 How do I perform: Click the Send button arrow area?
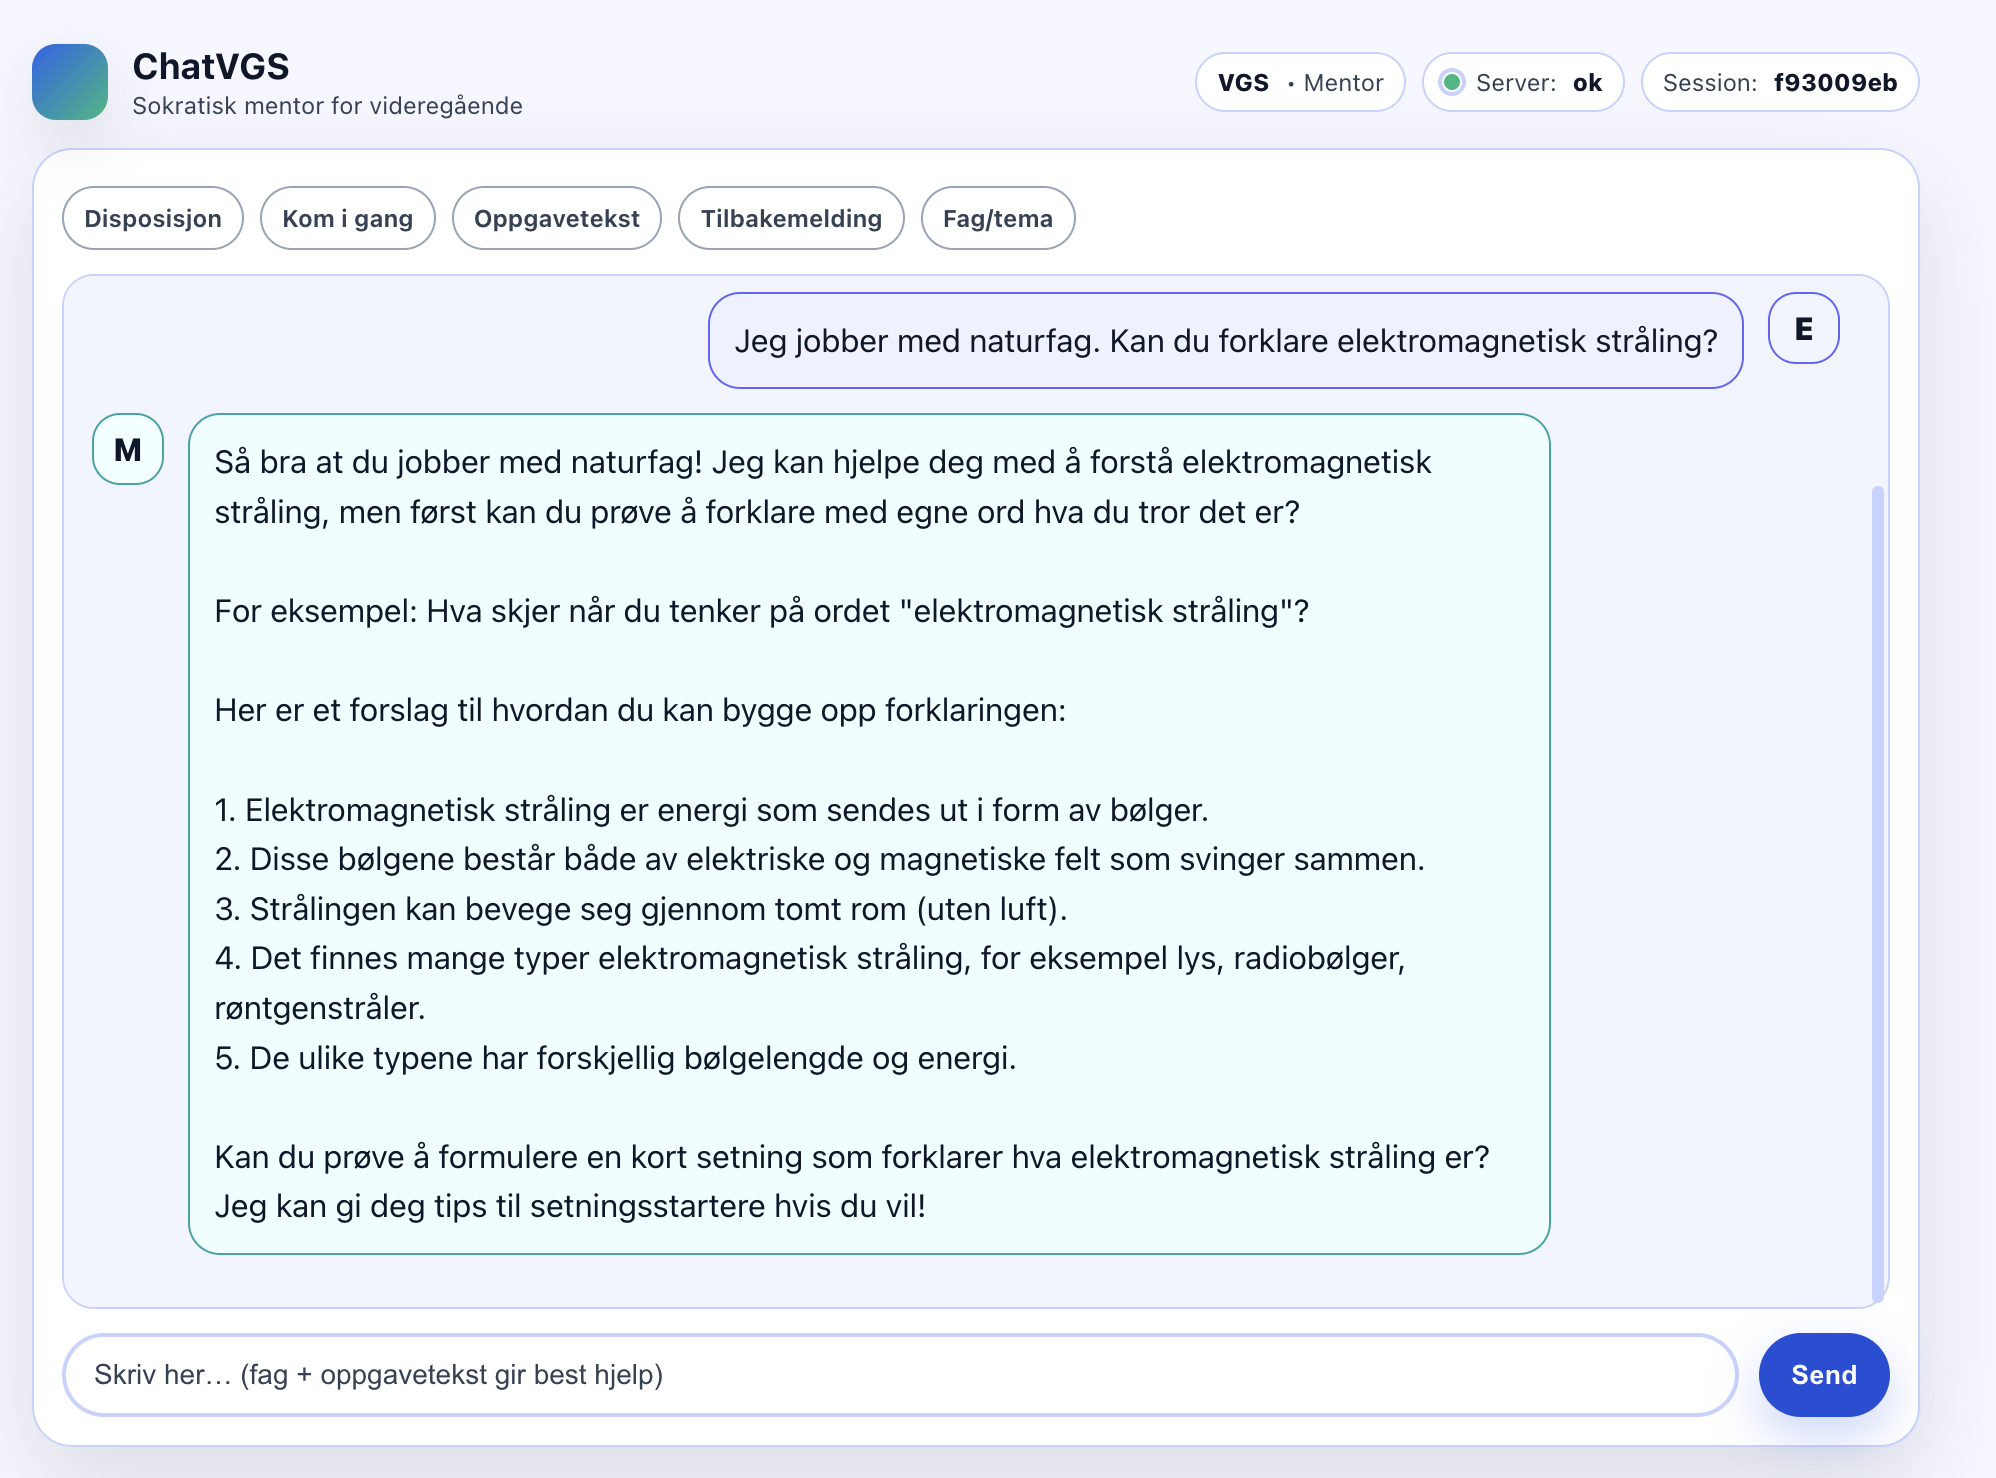coord(1822,1375)
